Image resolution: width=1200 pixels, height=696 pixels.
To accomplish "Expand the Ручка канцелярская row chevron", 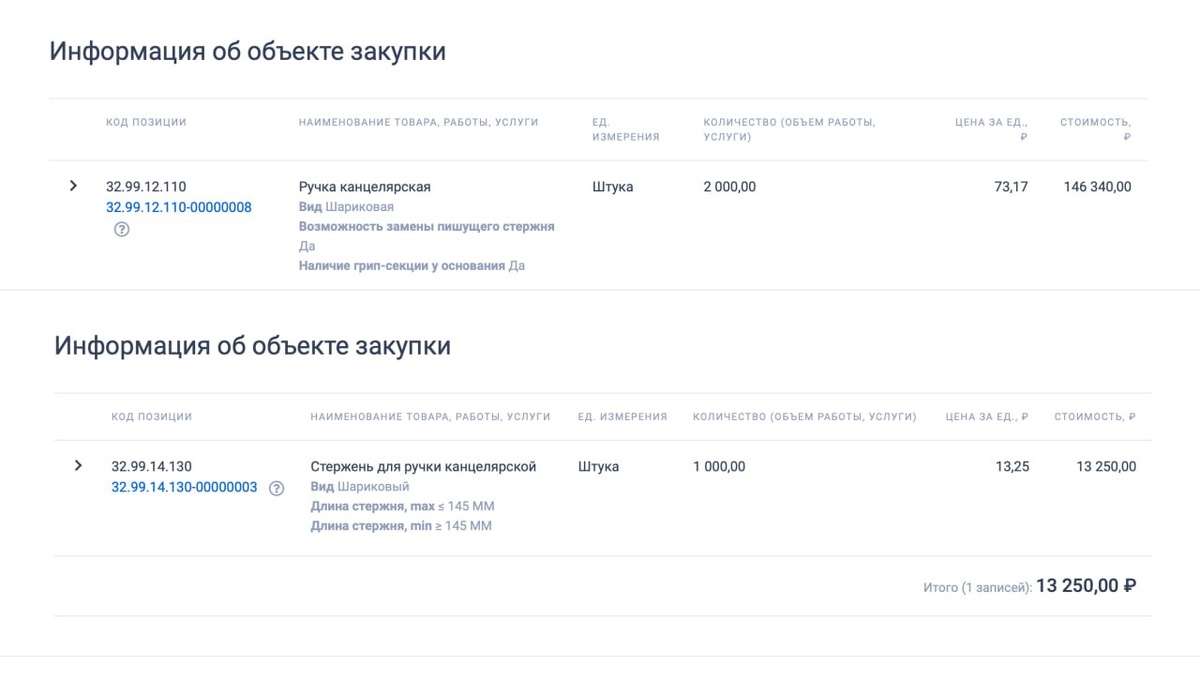I will (73, 186).
